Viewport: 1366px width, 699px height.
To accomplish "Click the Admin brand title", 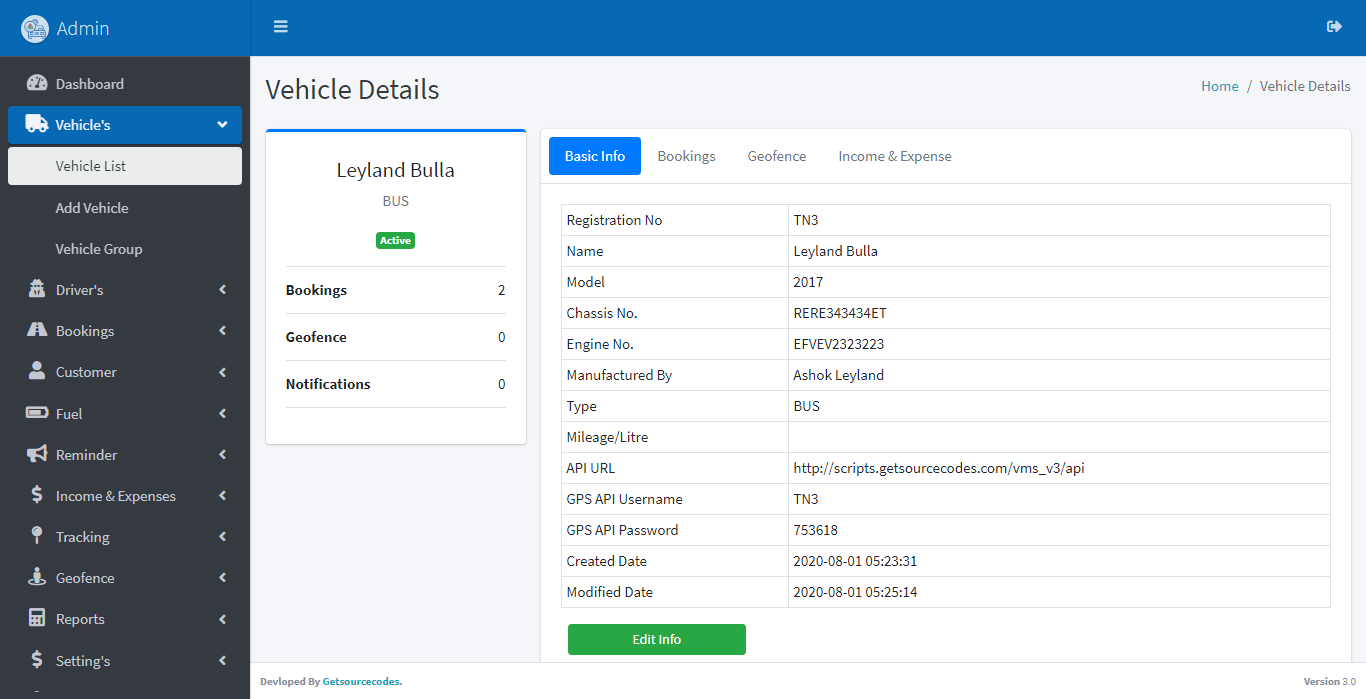I will click(x=83, y=28).
